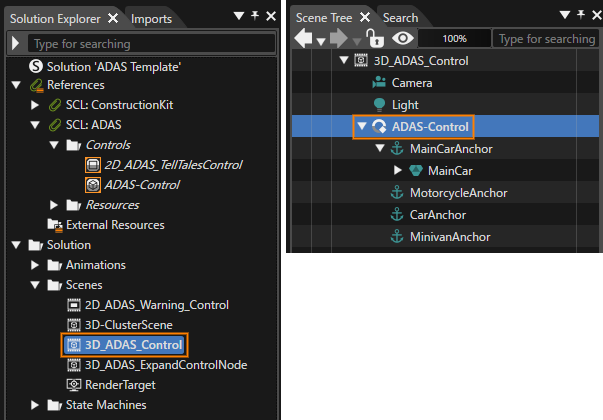Viewport: 603px width, 420px height.
Task: Collapse the Scenes folder
Action: [35, 285]
